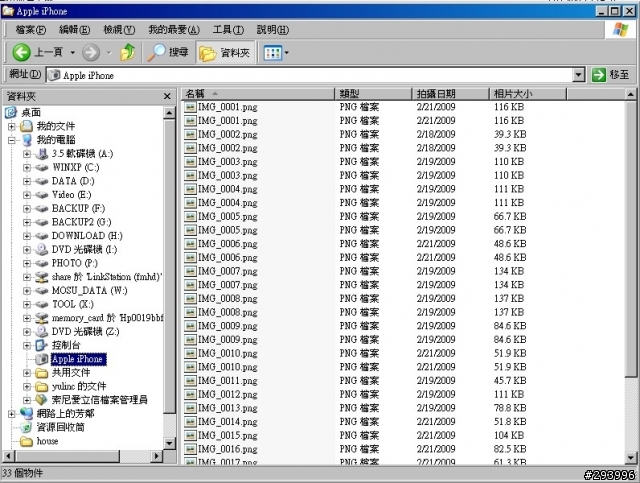Image resolution: width=640 pixels, height=483 pixels.
Task: Open the 檢視(V) menu
Action: point(119,29)
